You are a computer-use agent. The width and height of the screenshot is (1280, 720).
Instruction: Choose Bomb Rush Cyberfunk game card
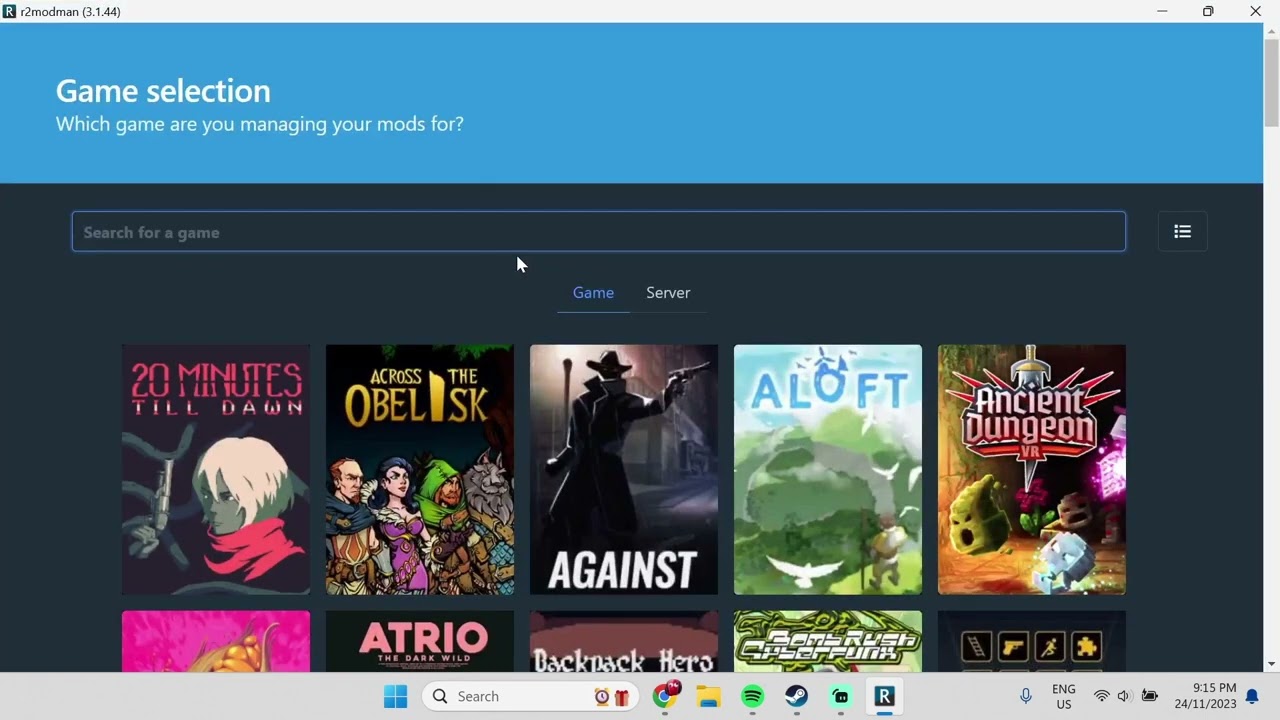pyautogui.click(x=828, y=641)
